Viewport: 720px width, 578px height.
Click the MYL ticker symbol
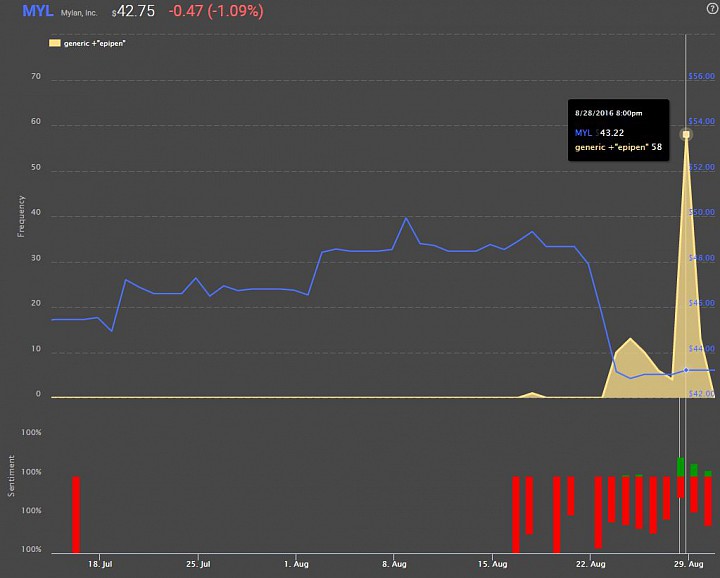pos(38,11)
